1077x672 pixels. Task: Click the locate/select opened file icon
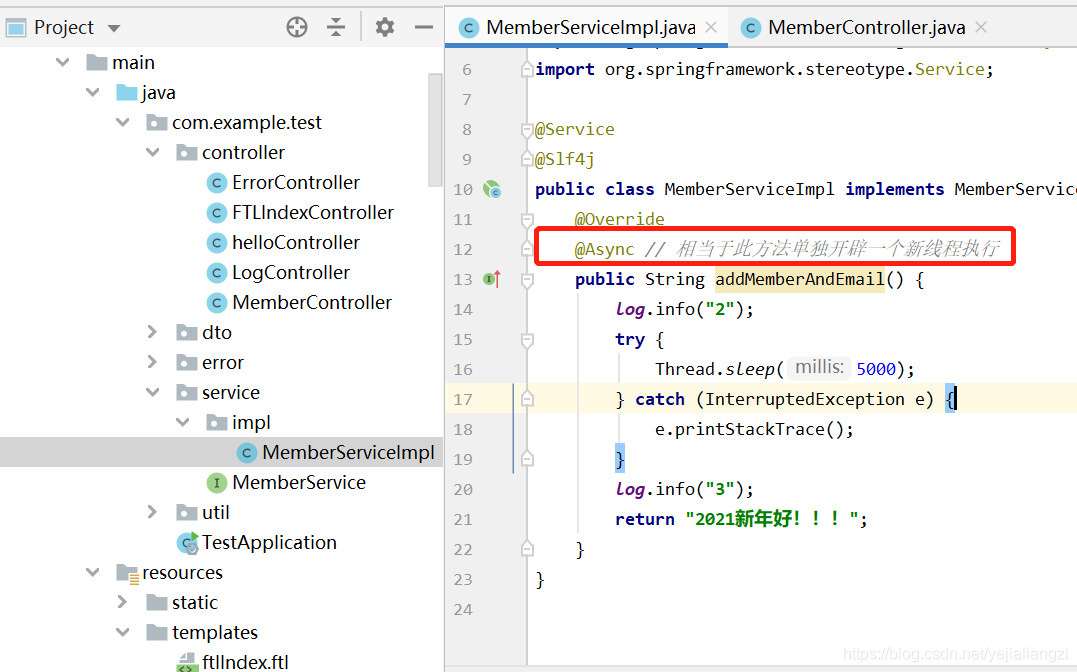(297, 27)
